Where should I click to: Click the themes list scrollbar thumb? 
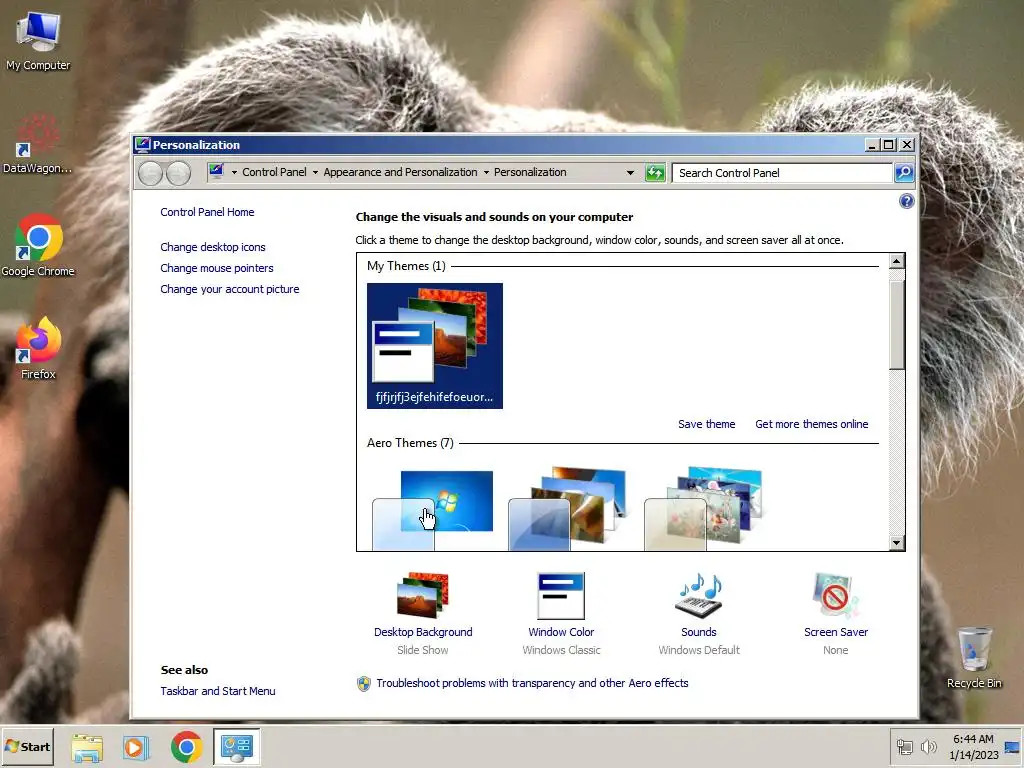897,325
